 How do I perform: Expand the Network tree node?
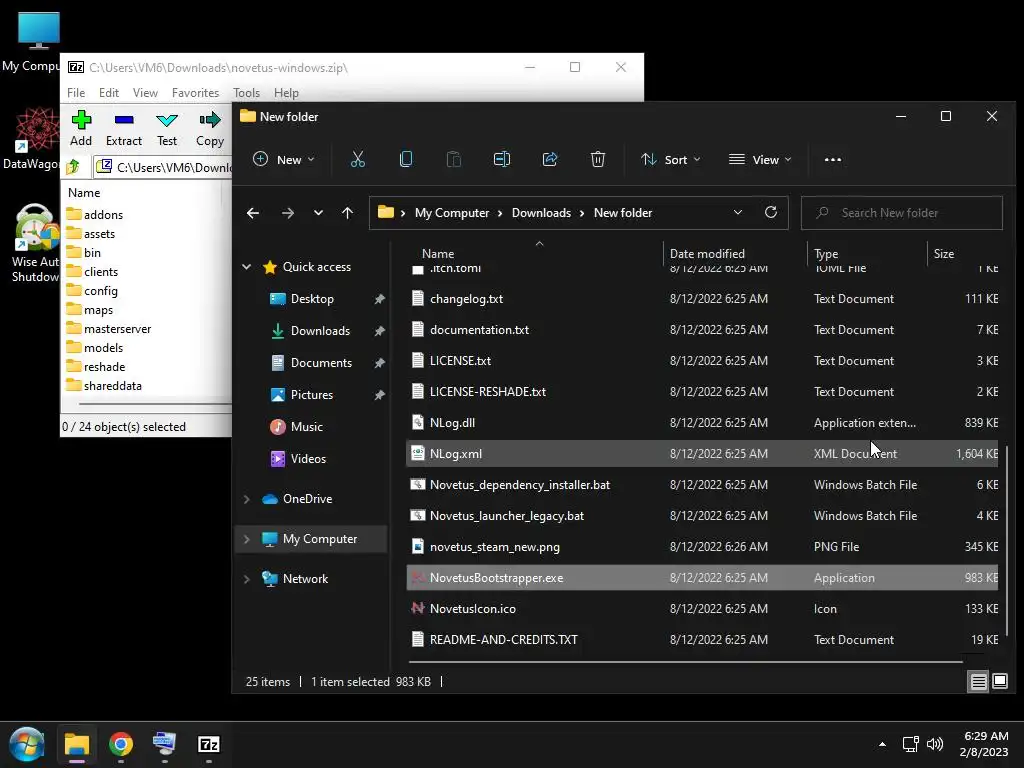247,579
